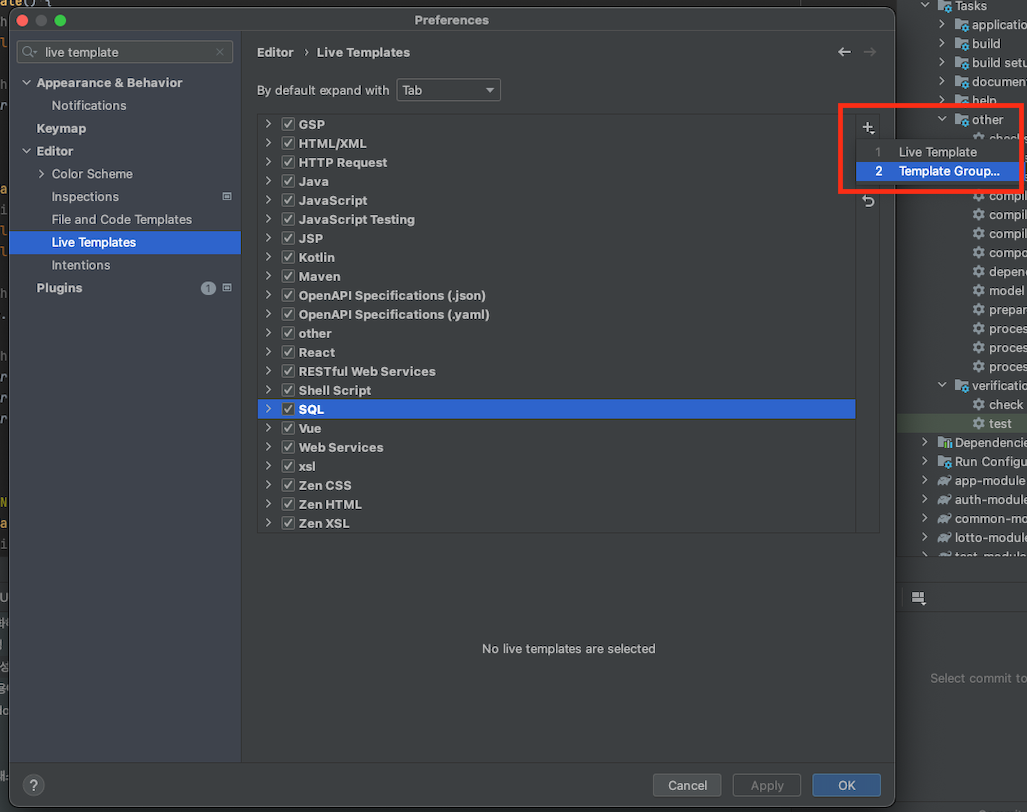Uncheck the GSP template group

pyautogui.click(x=288, y=124)
